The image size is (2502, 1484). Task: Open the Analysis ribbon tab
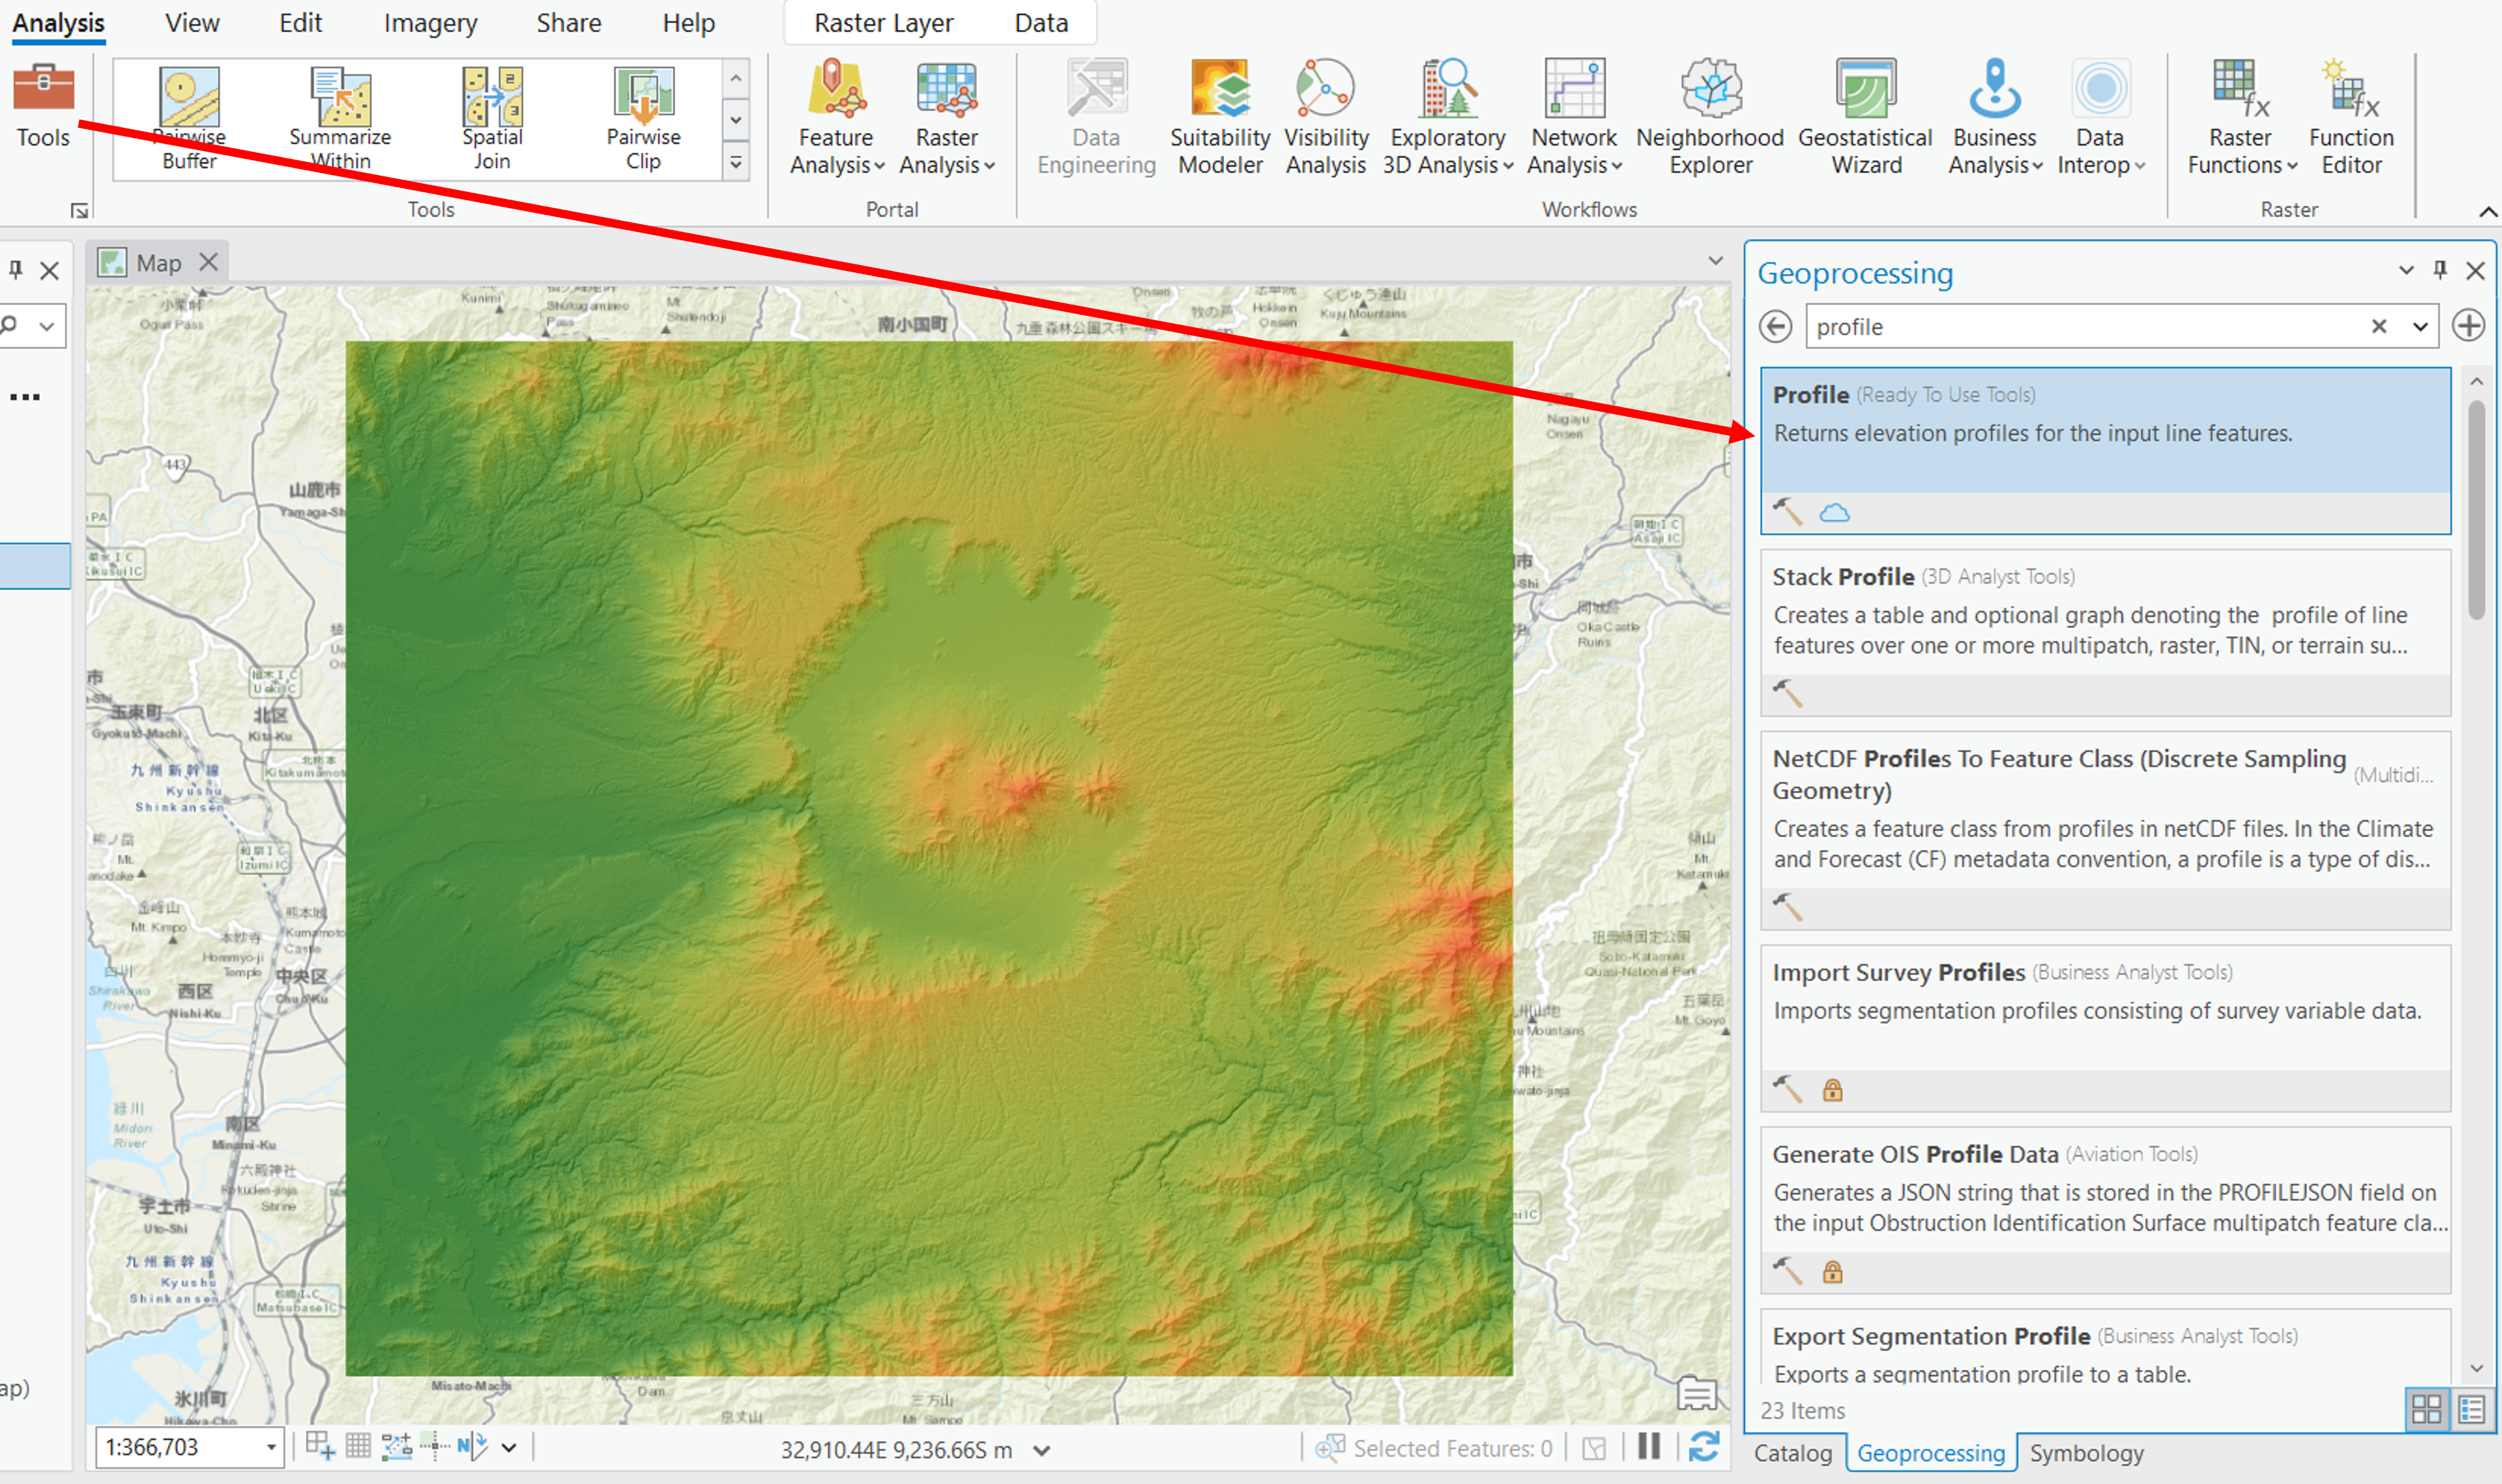[x=58, y=23]
